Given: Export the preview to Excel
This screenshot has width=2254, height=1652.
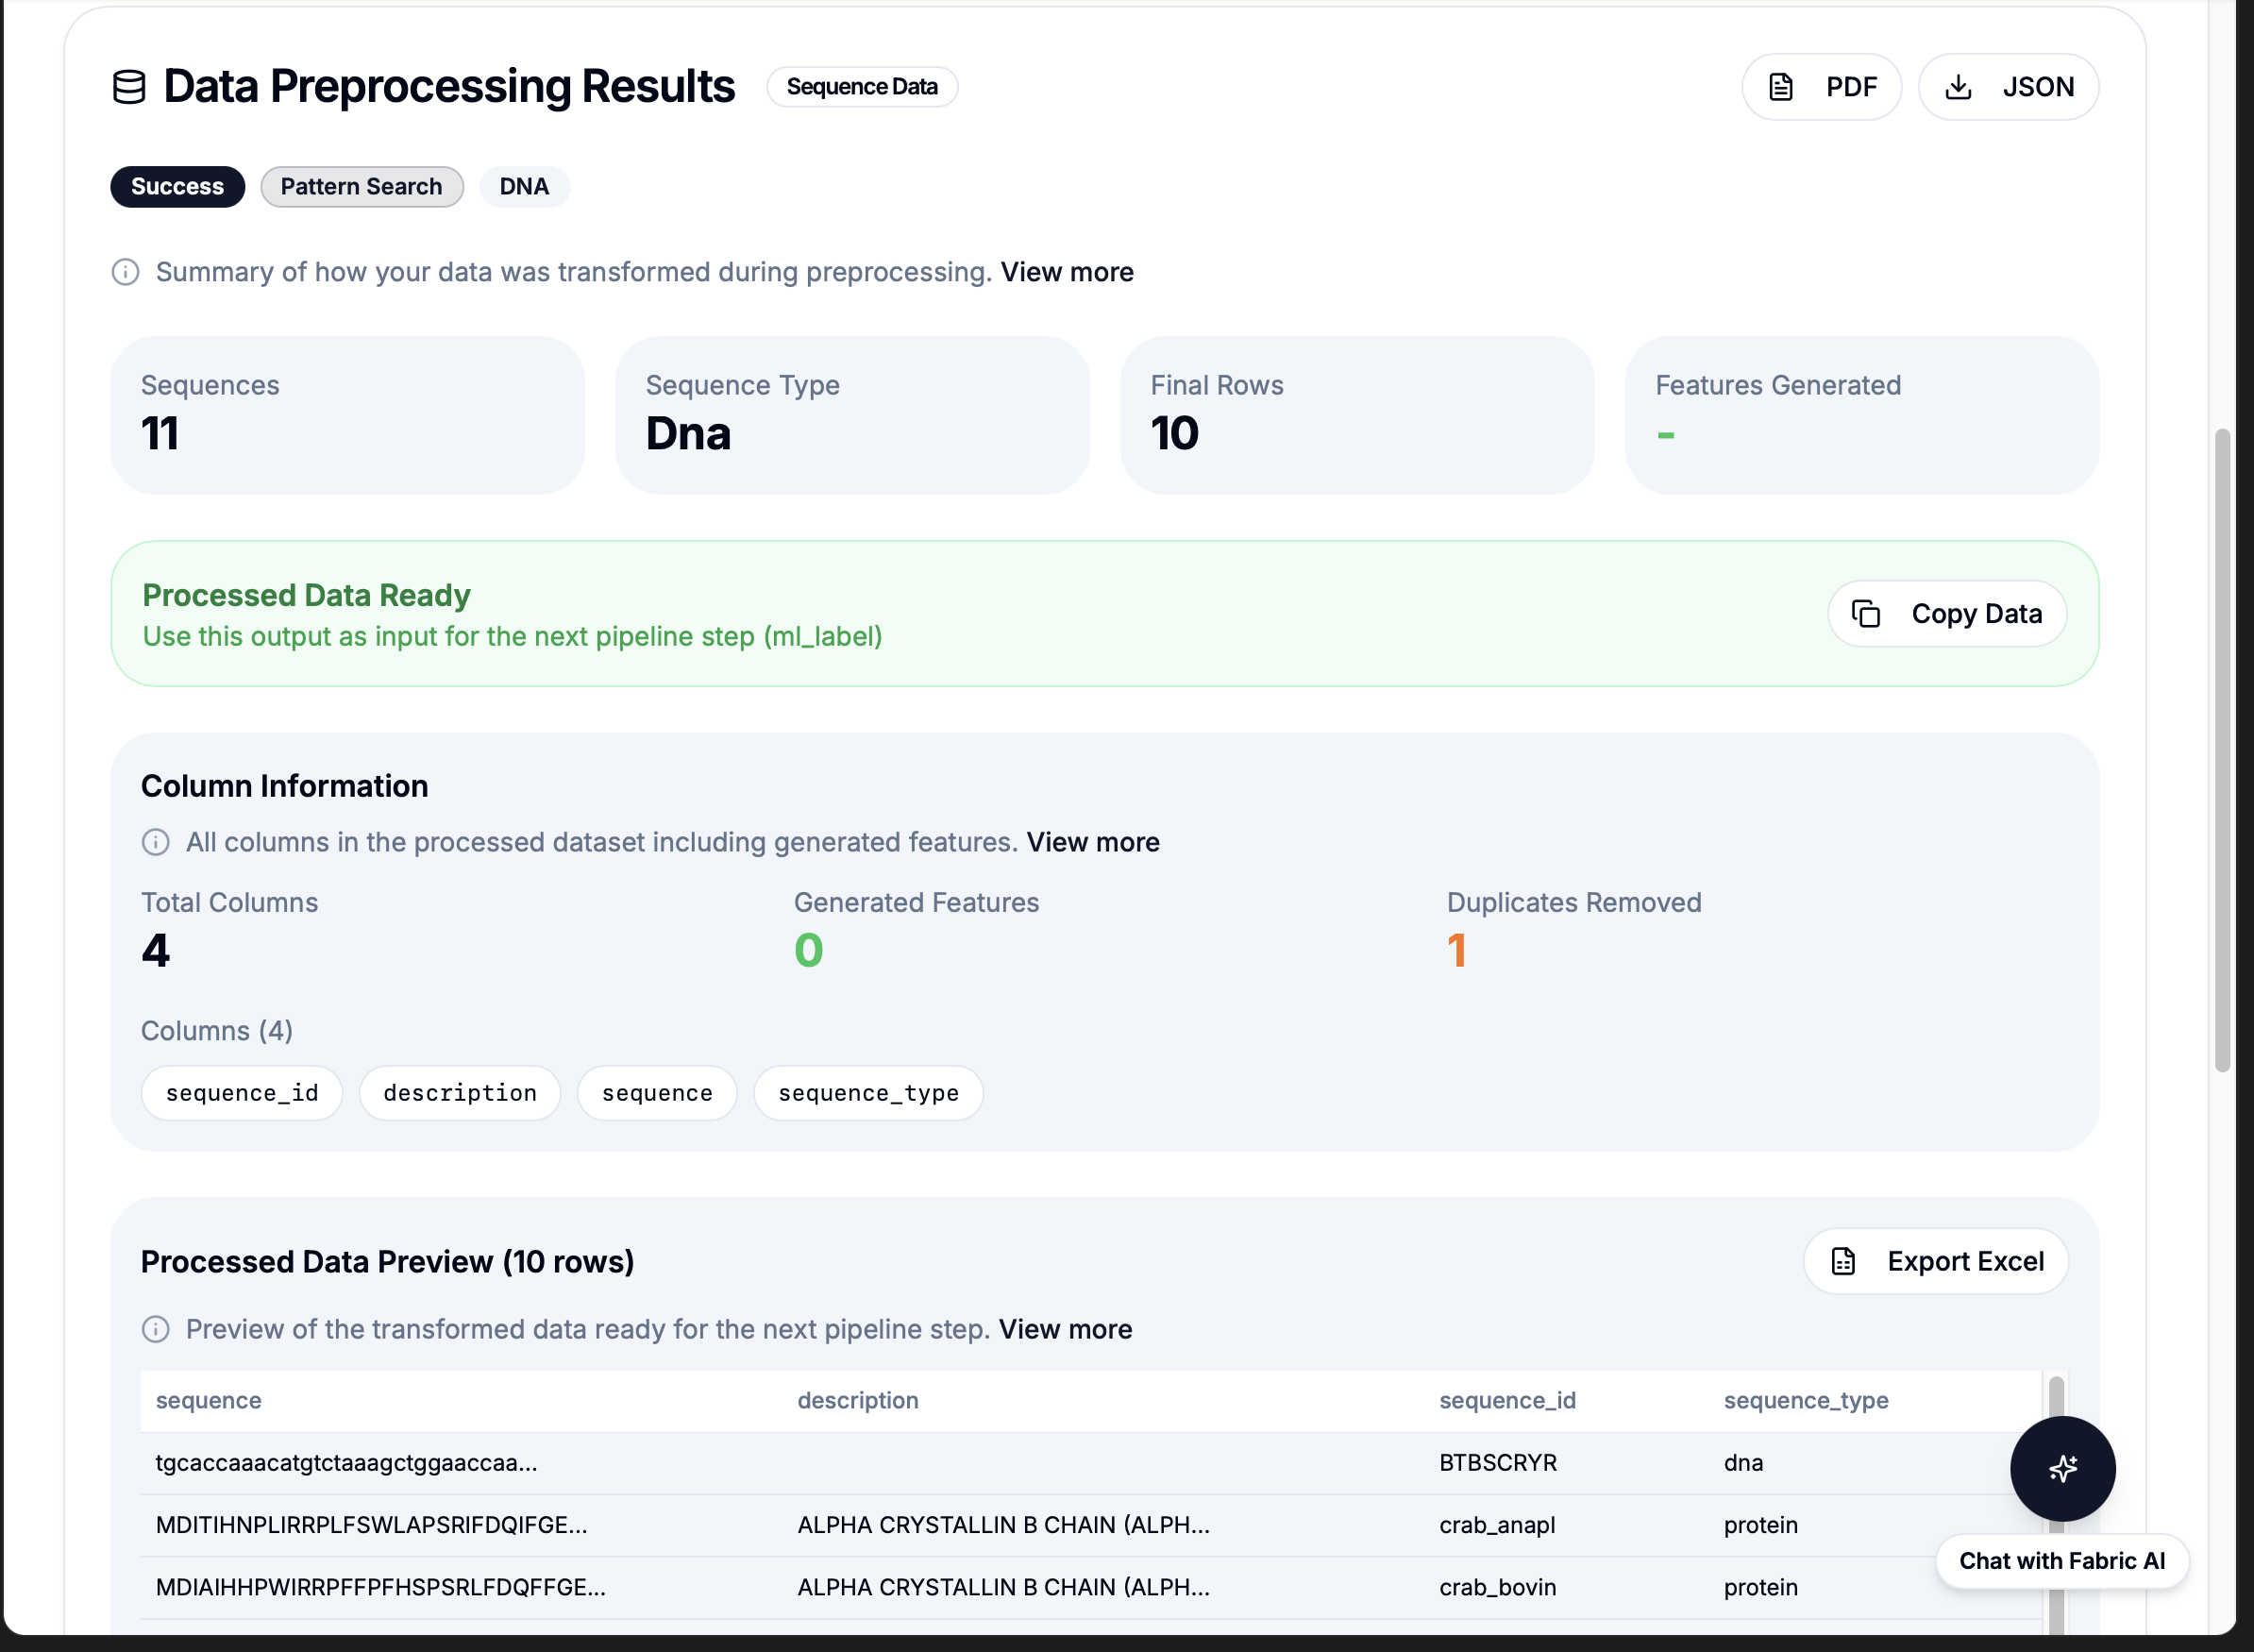Looking at the screenshot, I should (1935, 1262).
